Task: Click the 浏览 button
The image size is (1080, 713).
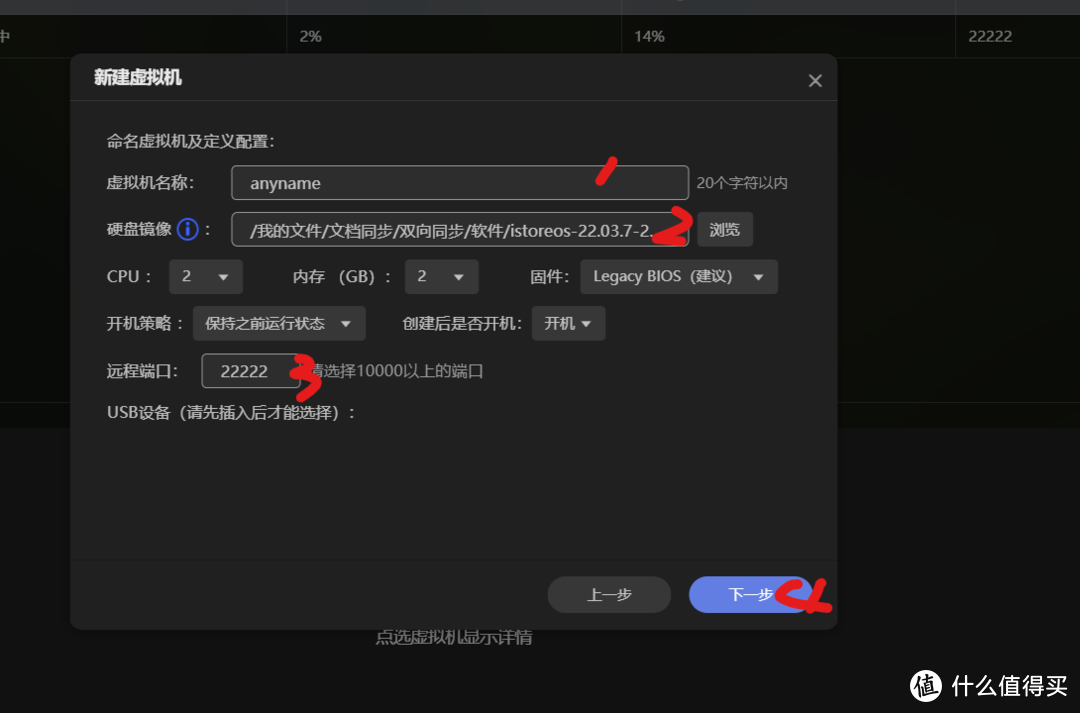Action: coord(724,229)
